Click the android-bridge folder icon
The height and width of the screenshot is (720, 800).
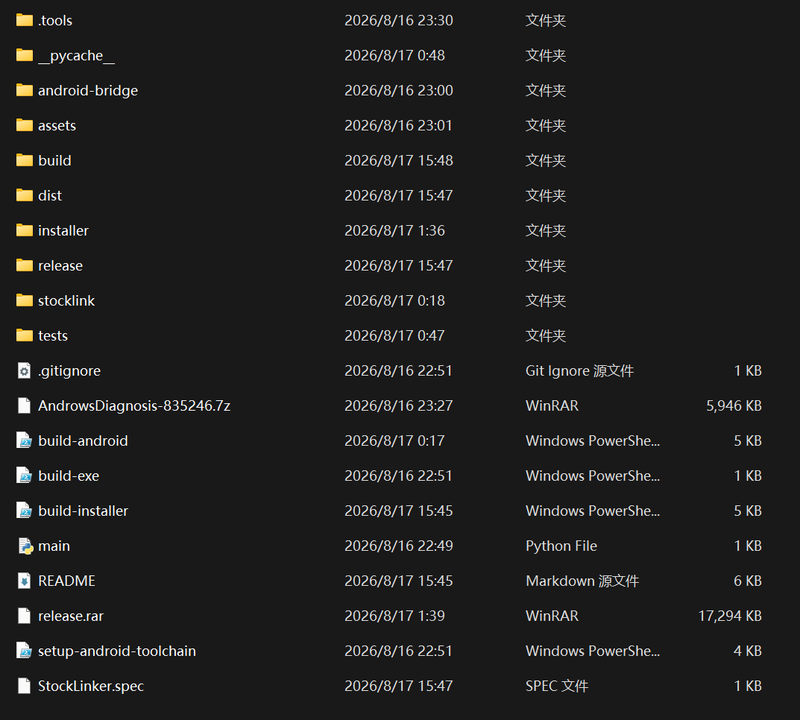tap(24, 90)
